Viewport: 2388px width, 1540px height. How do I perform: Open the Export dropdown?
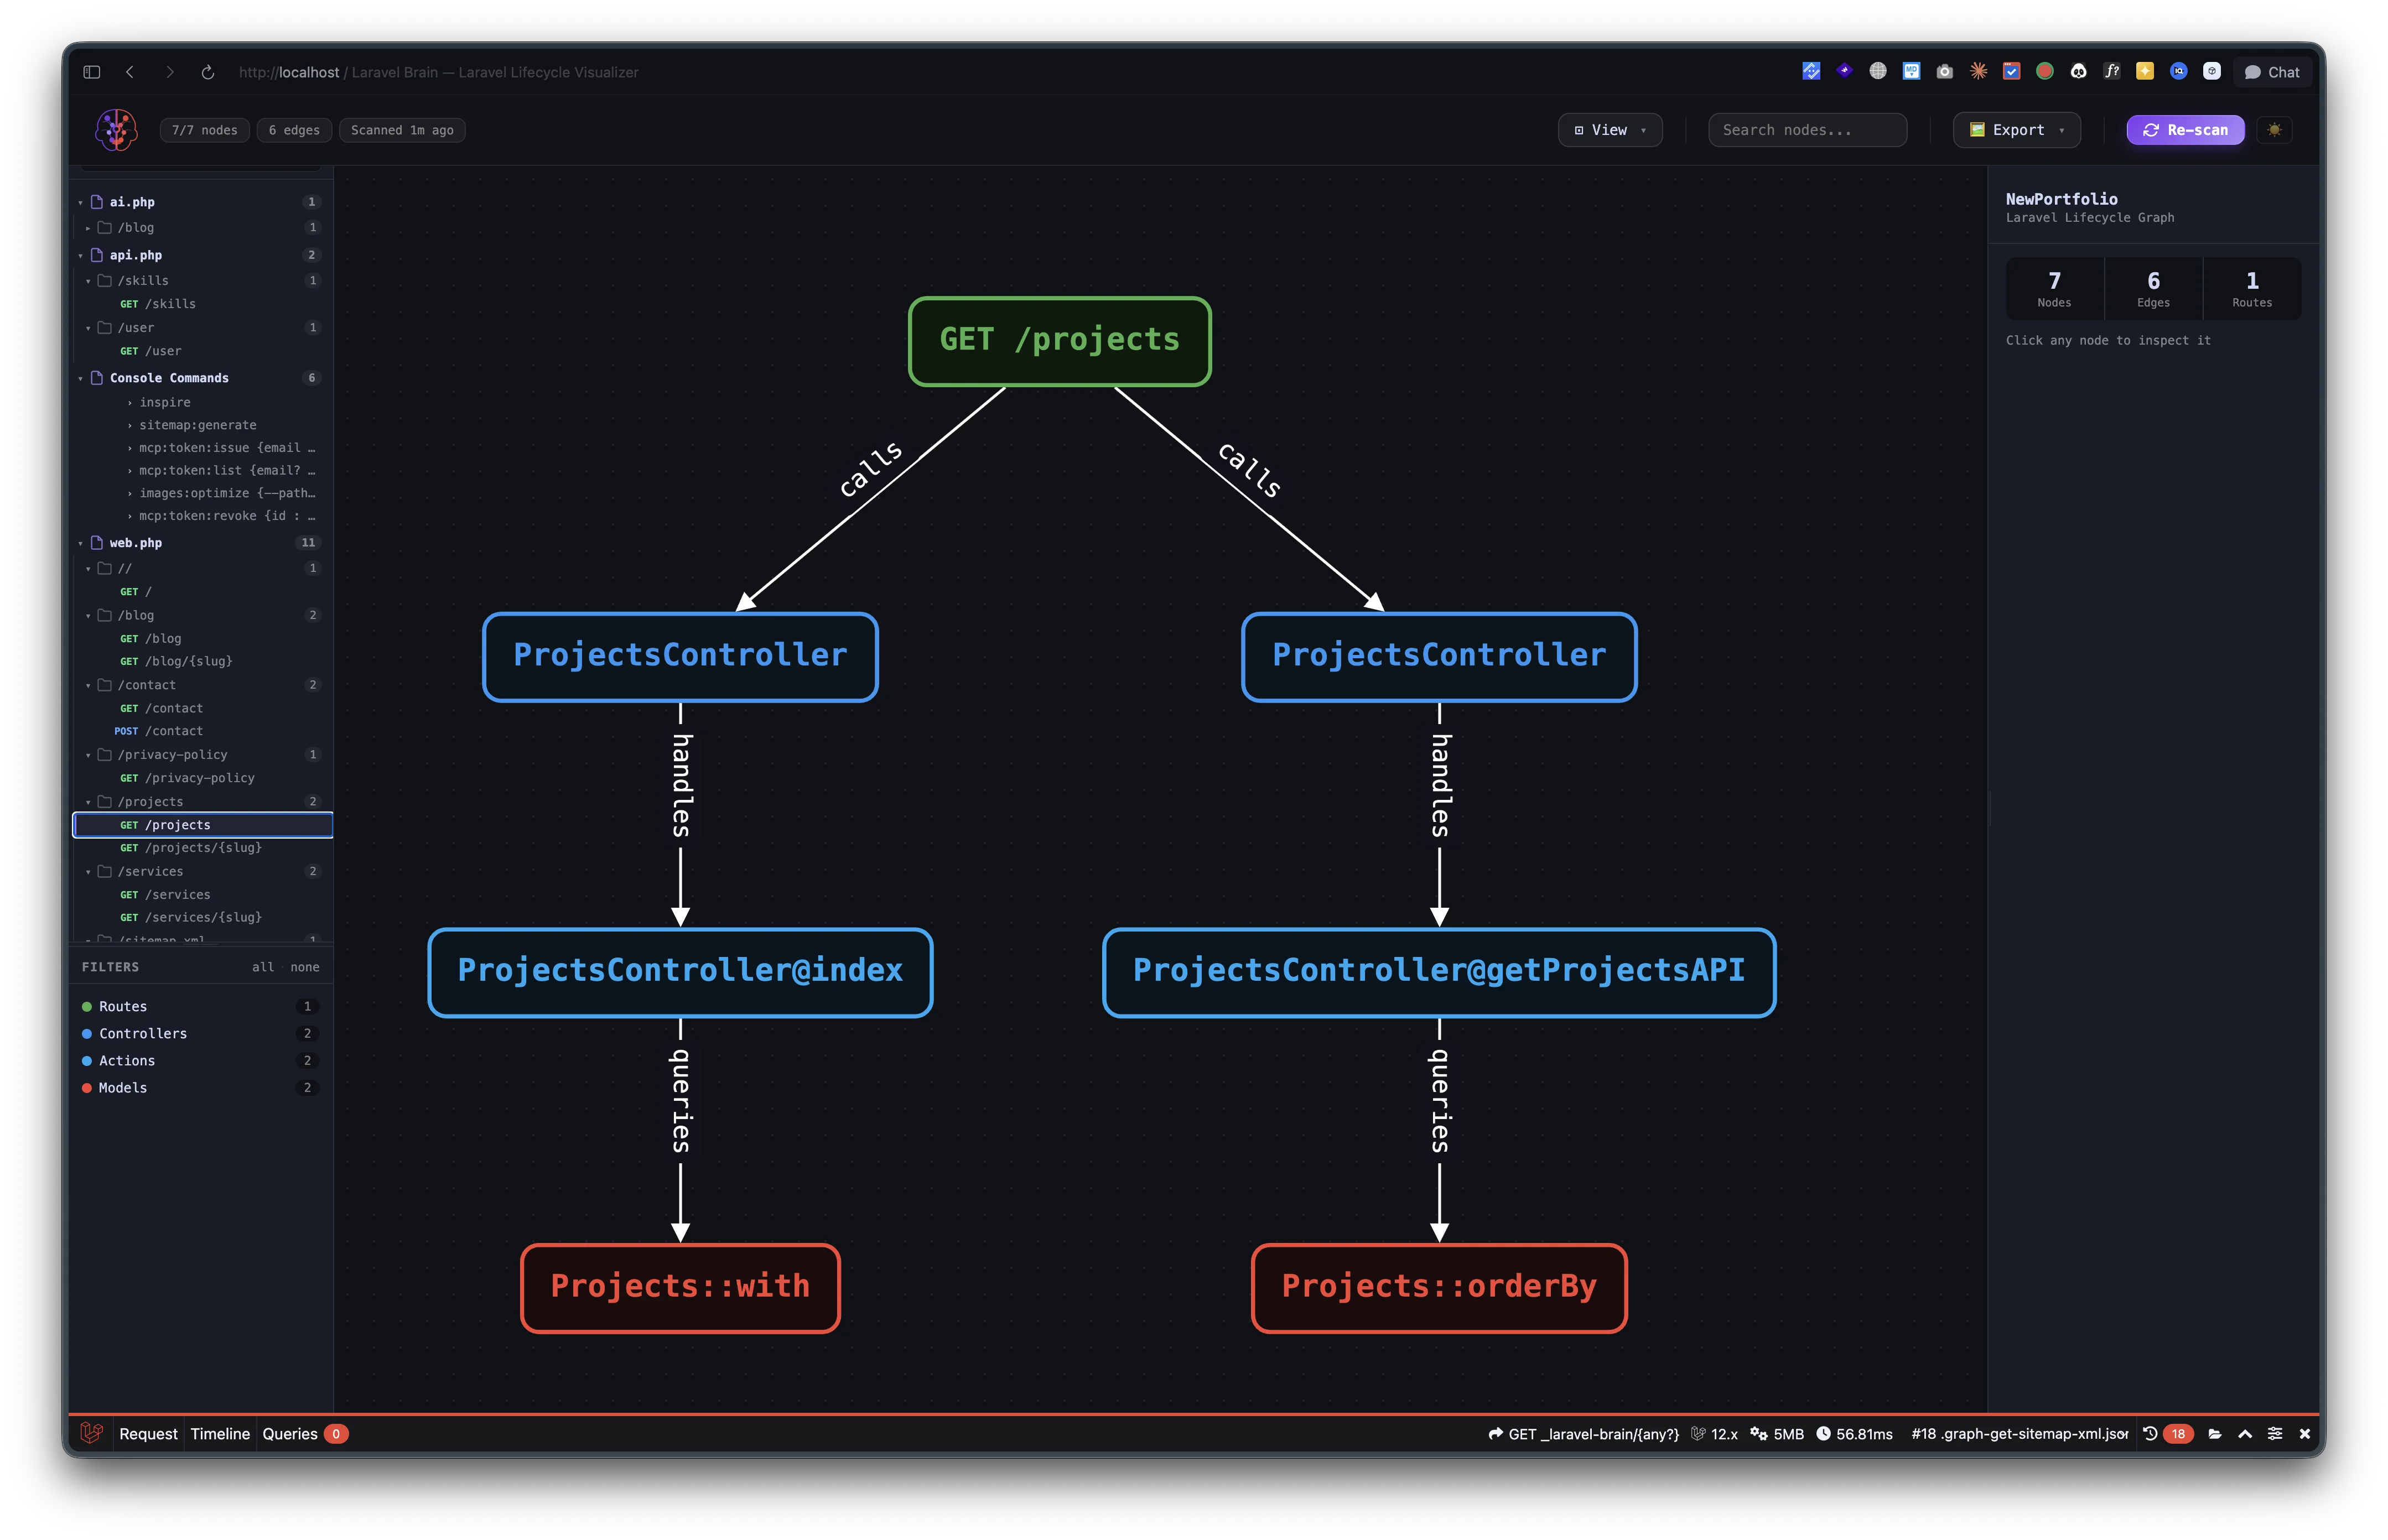click(x=2017, y=130)
